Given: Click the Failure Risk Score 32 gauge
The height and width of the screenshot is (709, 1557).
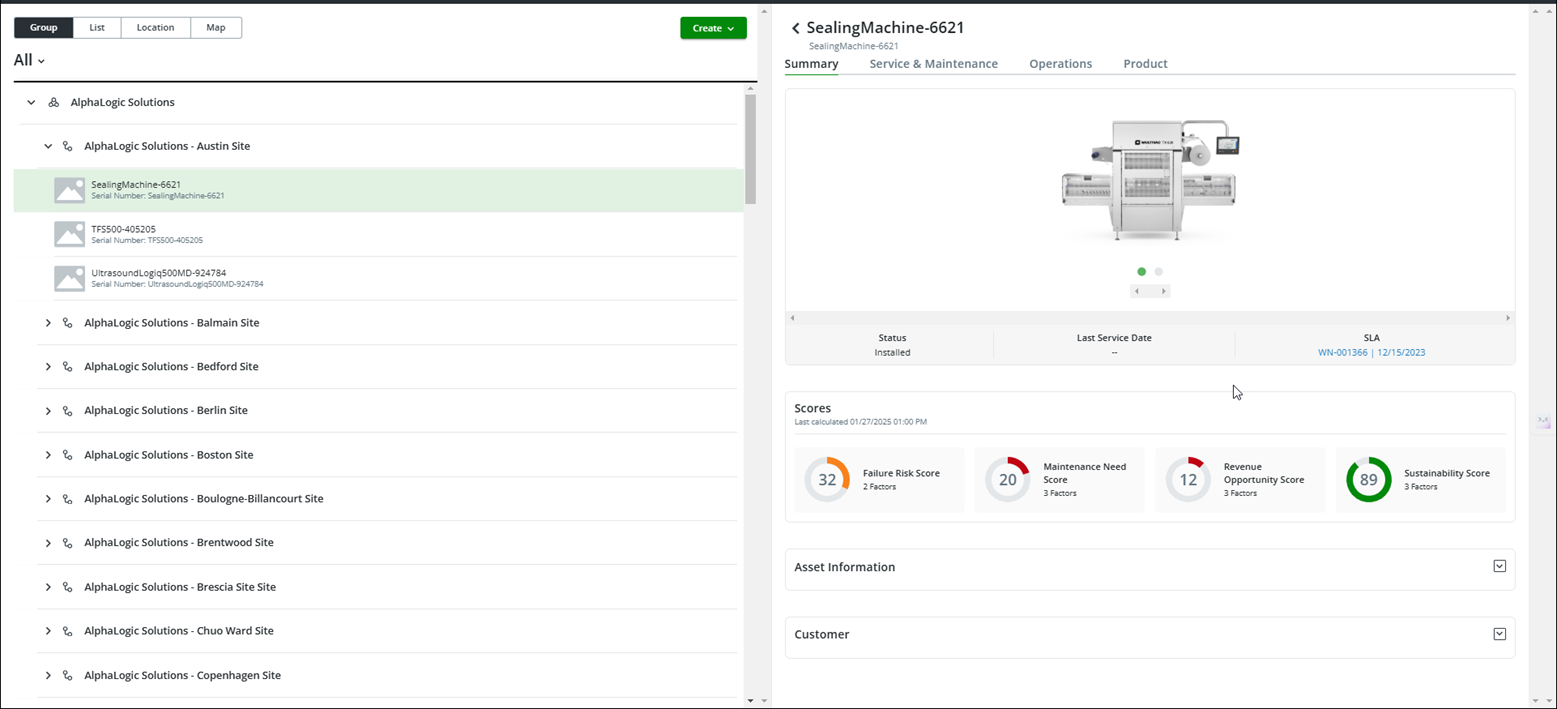Looking at the screenshot, I should point(827,480).
